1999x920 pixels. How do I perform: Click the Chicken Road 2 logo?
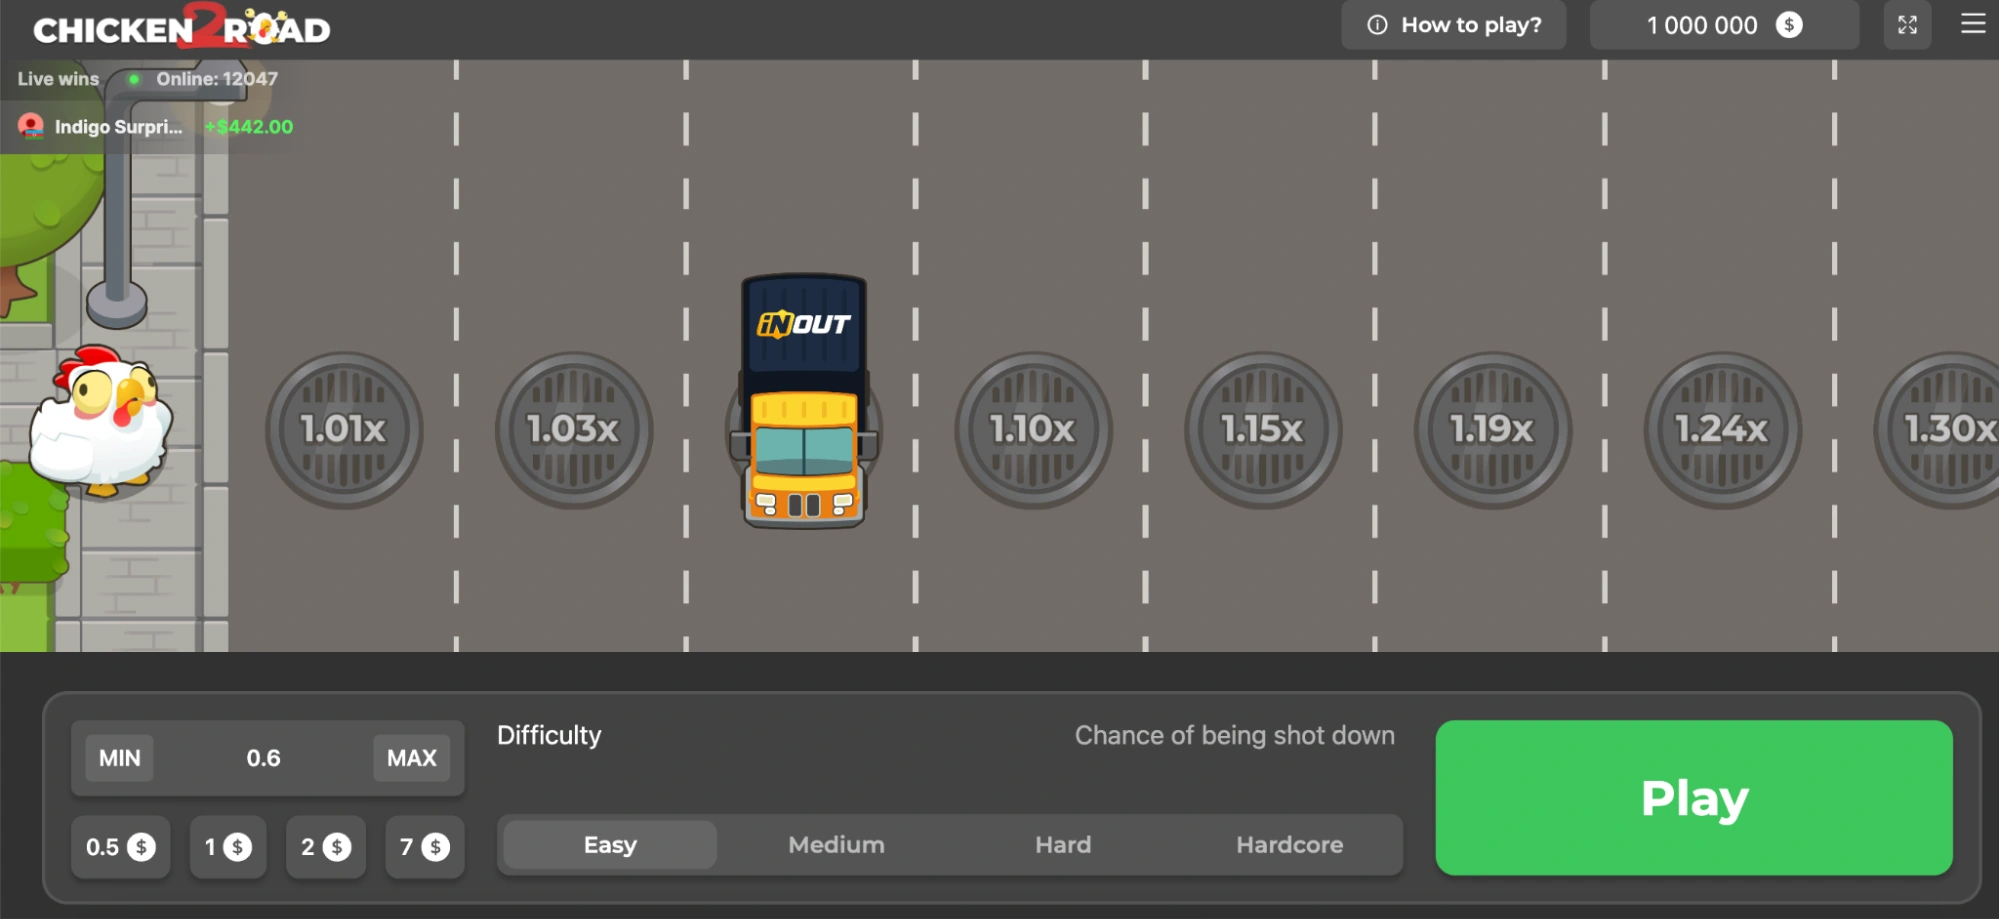(181, 29)
